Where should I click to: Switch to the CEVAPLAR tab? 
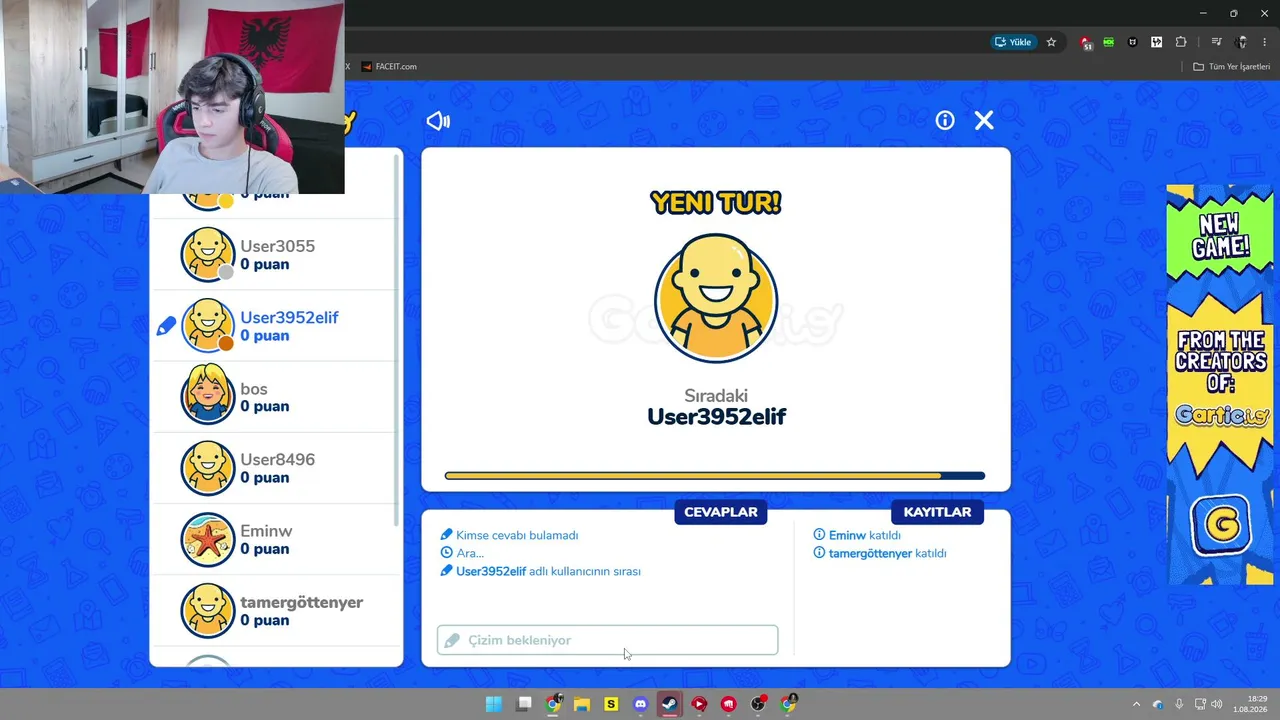coord(721,512)
